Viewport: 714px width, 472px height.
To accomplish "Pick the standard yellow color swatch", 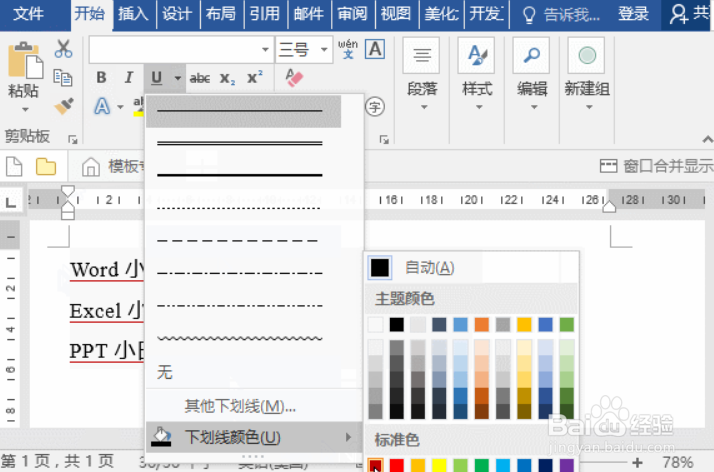I will (x=439, y=465).
